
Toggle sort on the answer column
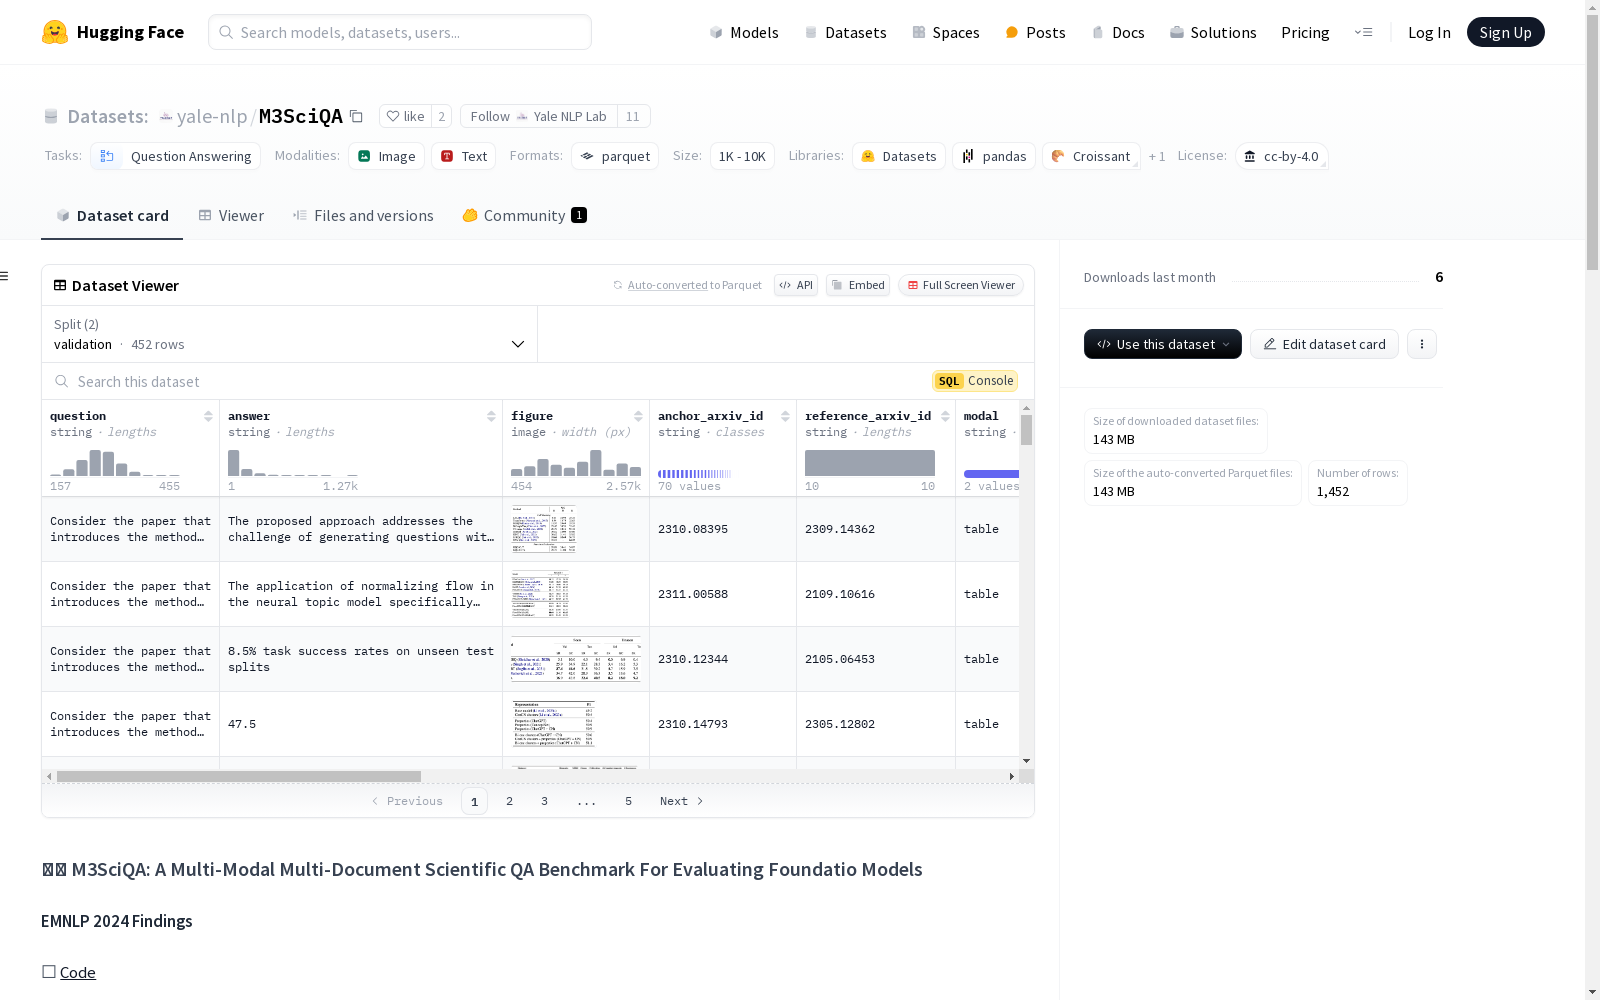(491, 416)
